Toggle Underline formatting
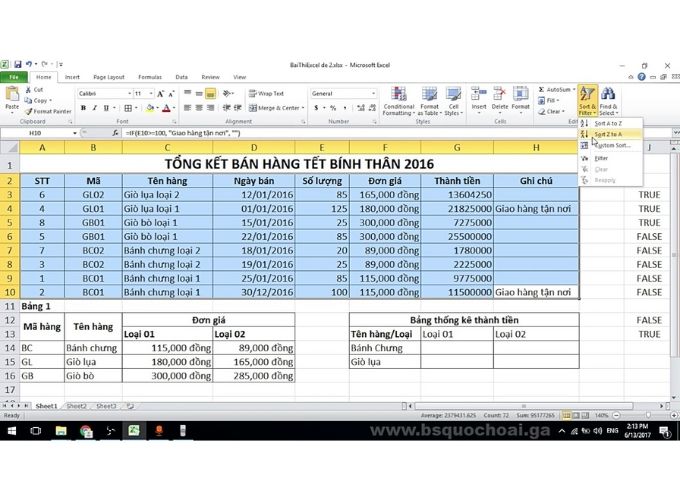The image size is (680, 500). point(106,108)
